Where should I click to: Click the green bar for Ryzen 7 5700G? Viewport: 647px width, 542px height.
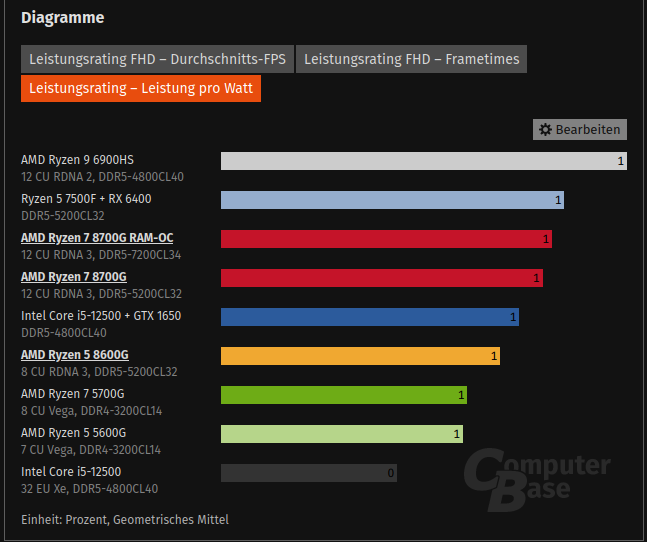tap(344, 395)
